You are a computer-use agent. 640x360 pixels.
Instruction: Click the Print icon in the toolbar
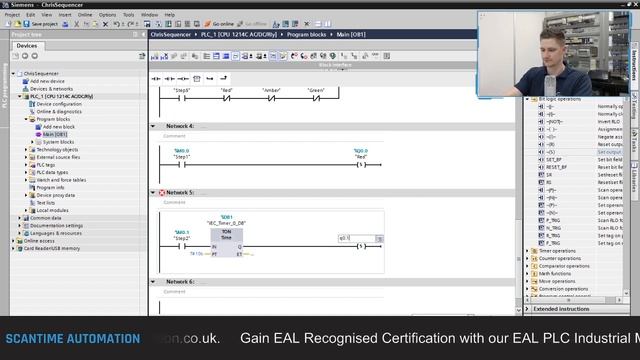(65, 24)
